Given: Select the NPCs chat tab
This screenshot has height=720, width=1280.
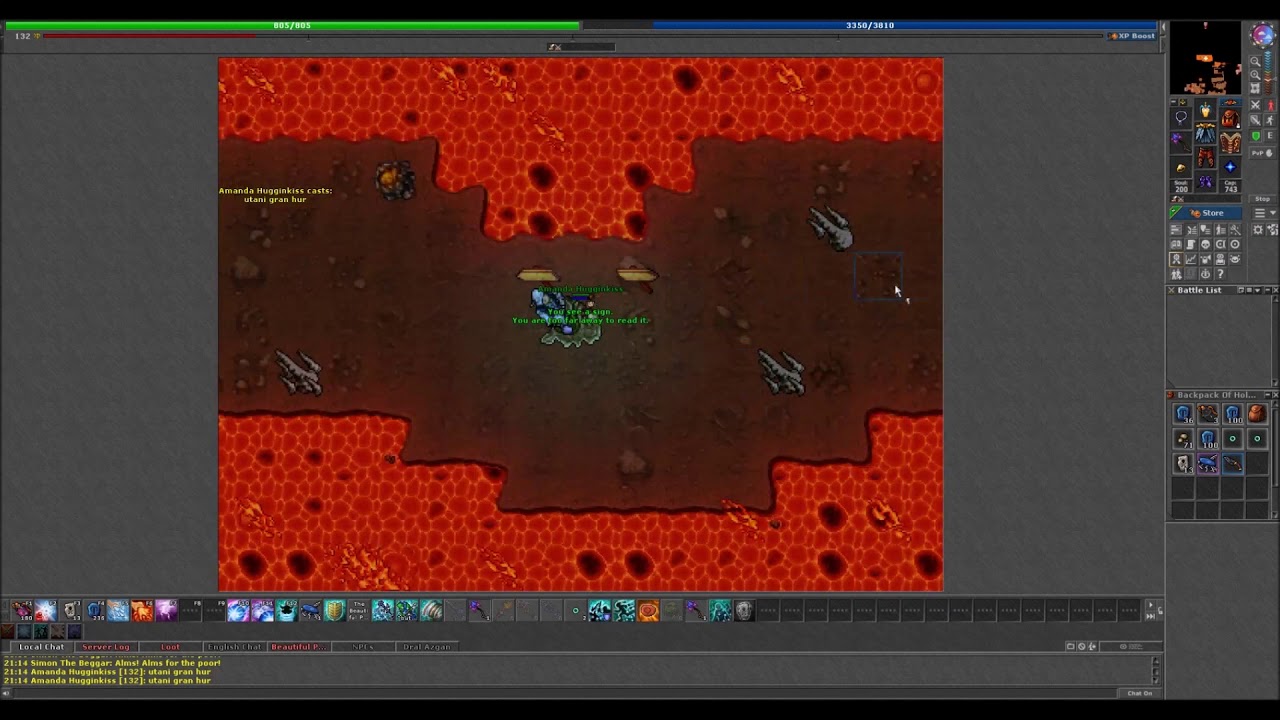Looking at the screenshot, I should click(363, 647).
